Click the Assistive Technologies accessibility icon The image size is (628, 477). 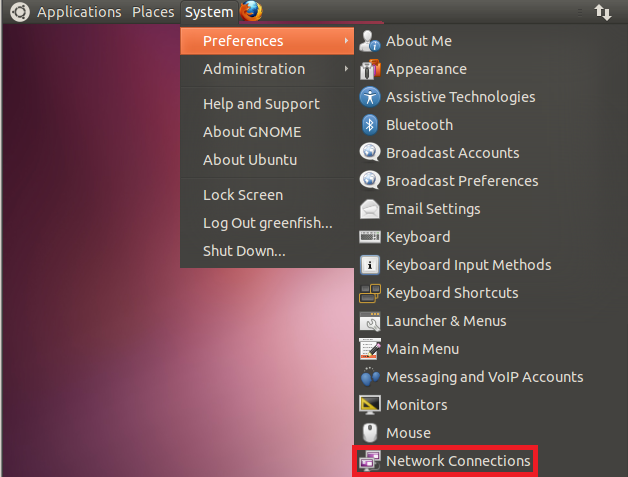coord(369,97)
